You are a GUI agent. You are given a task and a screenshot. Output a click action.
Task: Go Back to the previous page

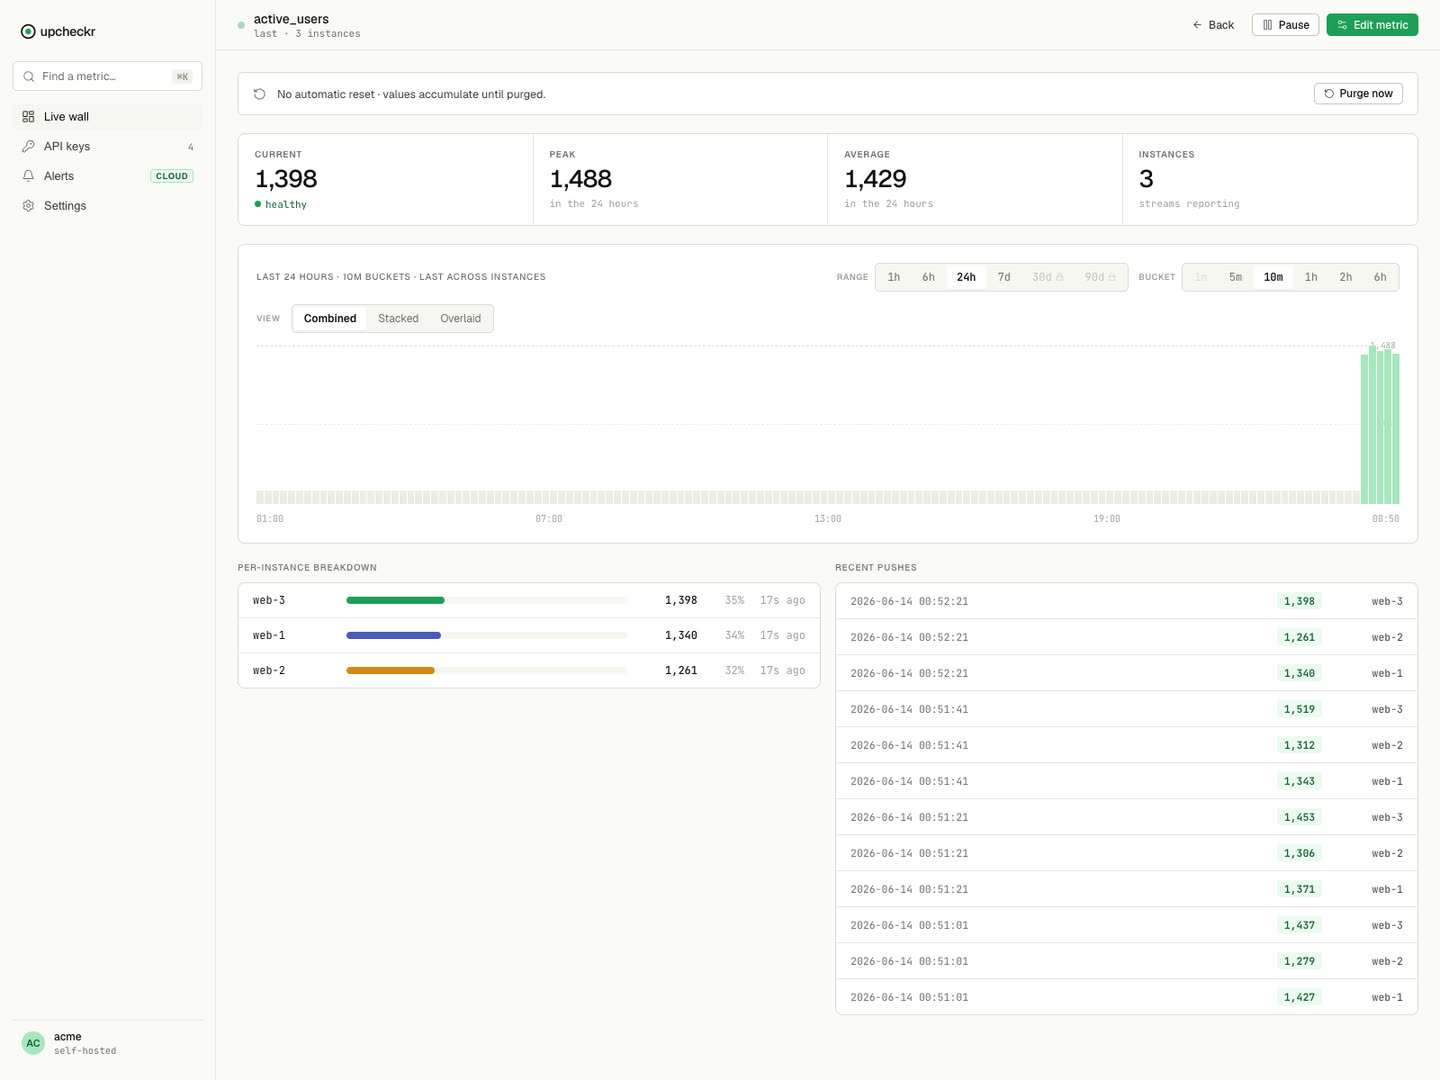tap(1213, 25)
